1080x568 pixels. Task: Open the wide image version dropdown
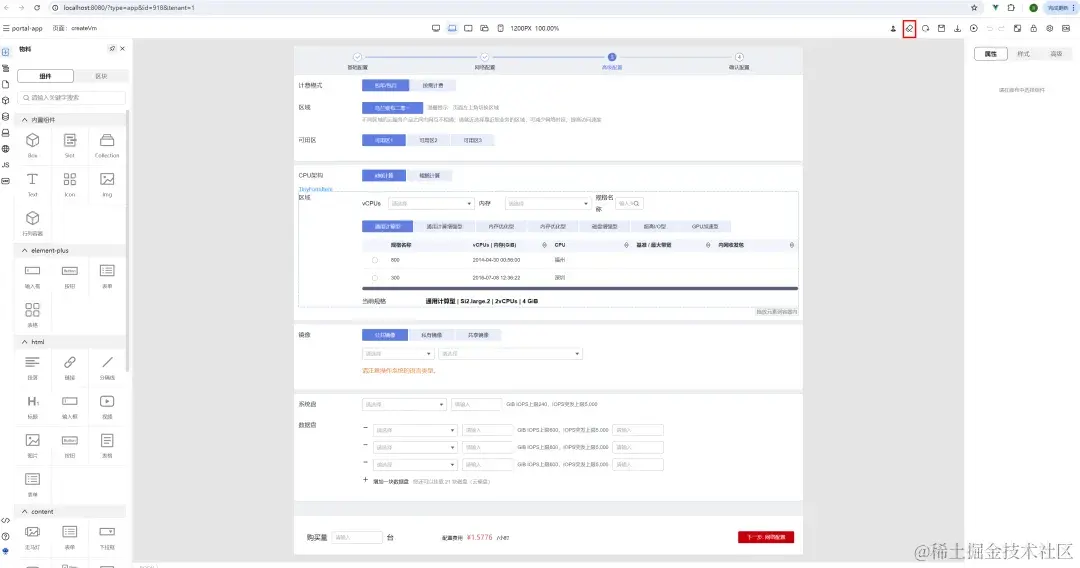click(510, 354)
